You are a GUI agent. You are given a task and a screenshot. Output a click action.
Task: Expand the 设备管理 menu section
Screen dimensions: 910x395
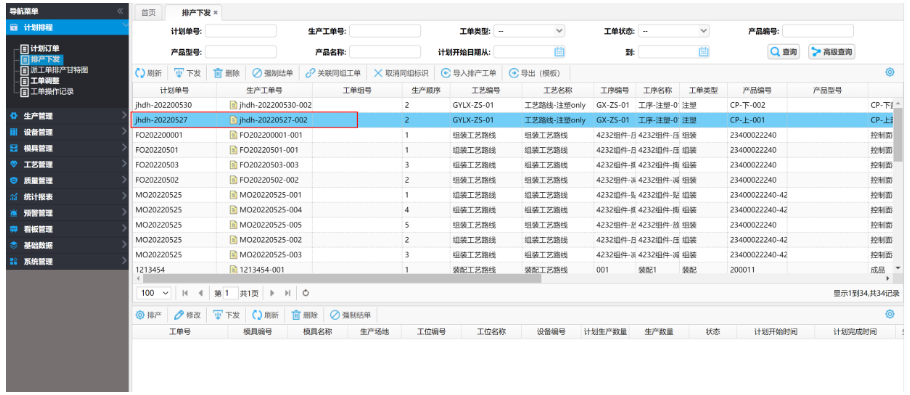pyautogui.click(x=67, y=132)
